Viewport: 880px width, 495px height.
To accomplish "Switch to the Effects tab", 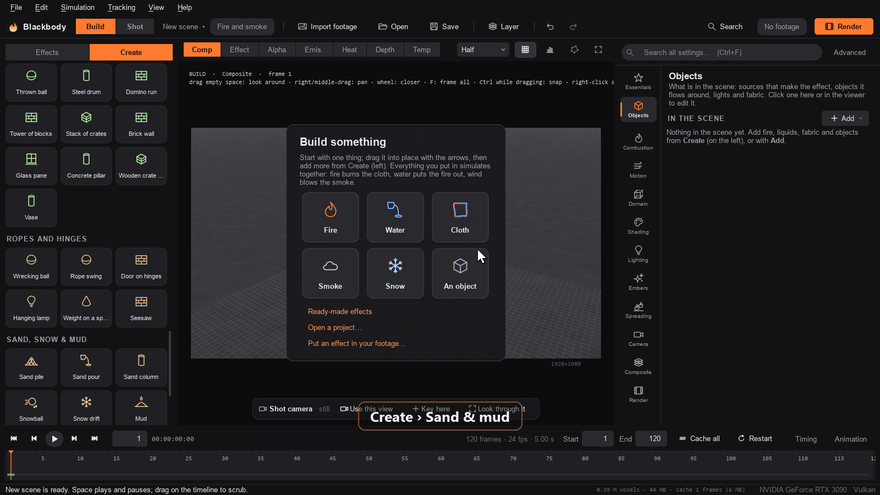I will [x=47, y=52].
